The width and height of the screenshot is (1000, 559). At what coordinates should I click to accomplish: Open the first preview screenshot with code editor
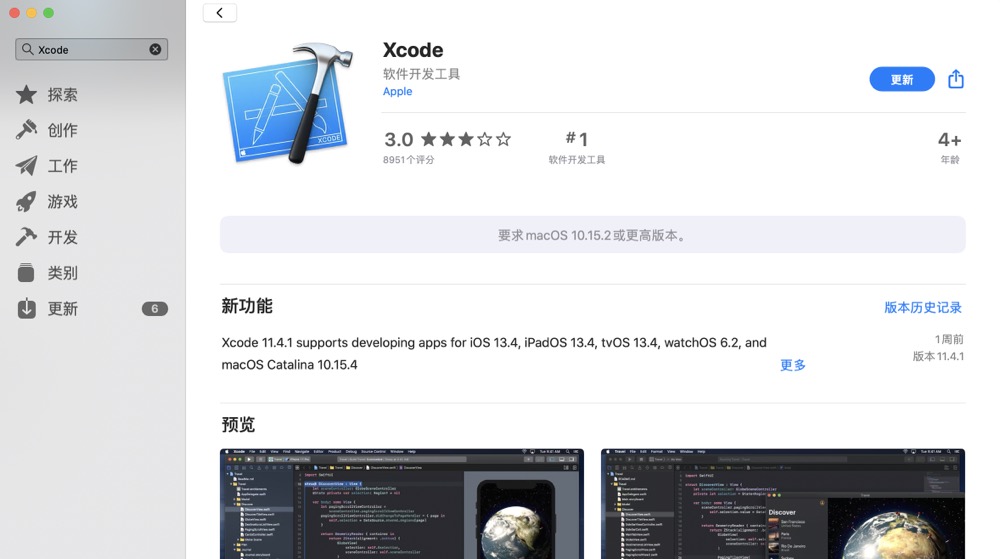coord(402,504)
